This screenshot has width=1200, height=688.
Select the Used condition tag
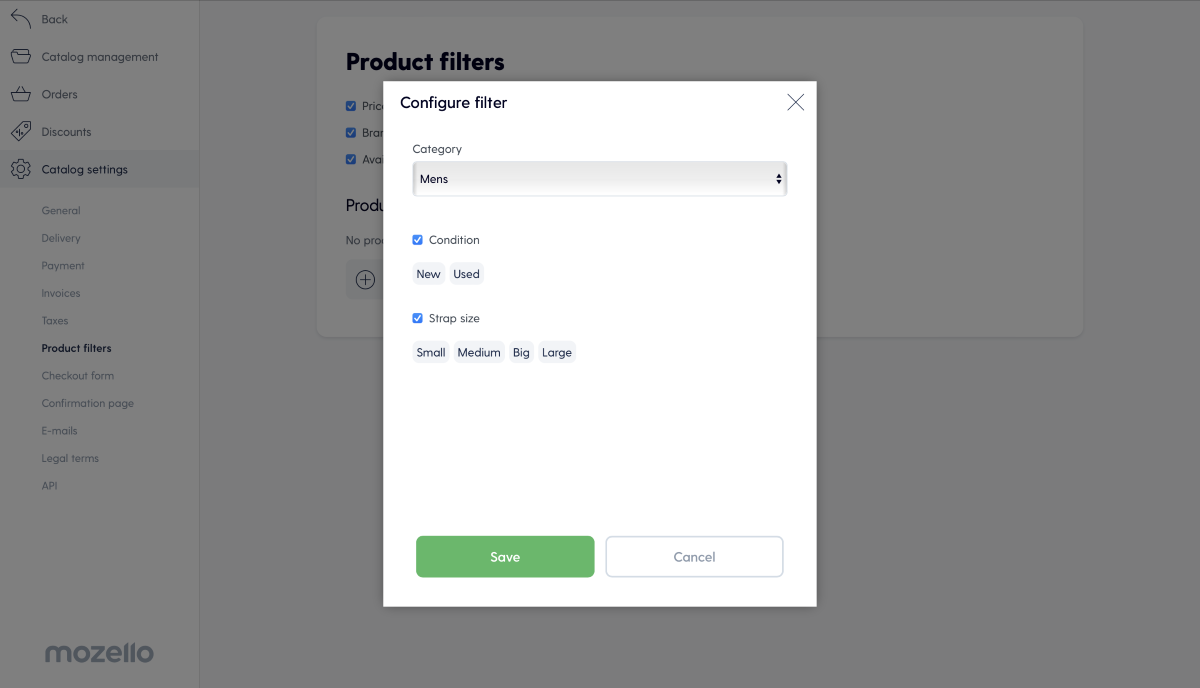click(x=466, y=274)
